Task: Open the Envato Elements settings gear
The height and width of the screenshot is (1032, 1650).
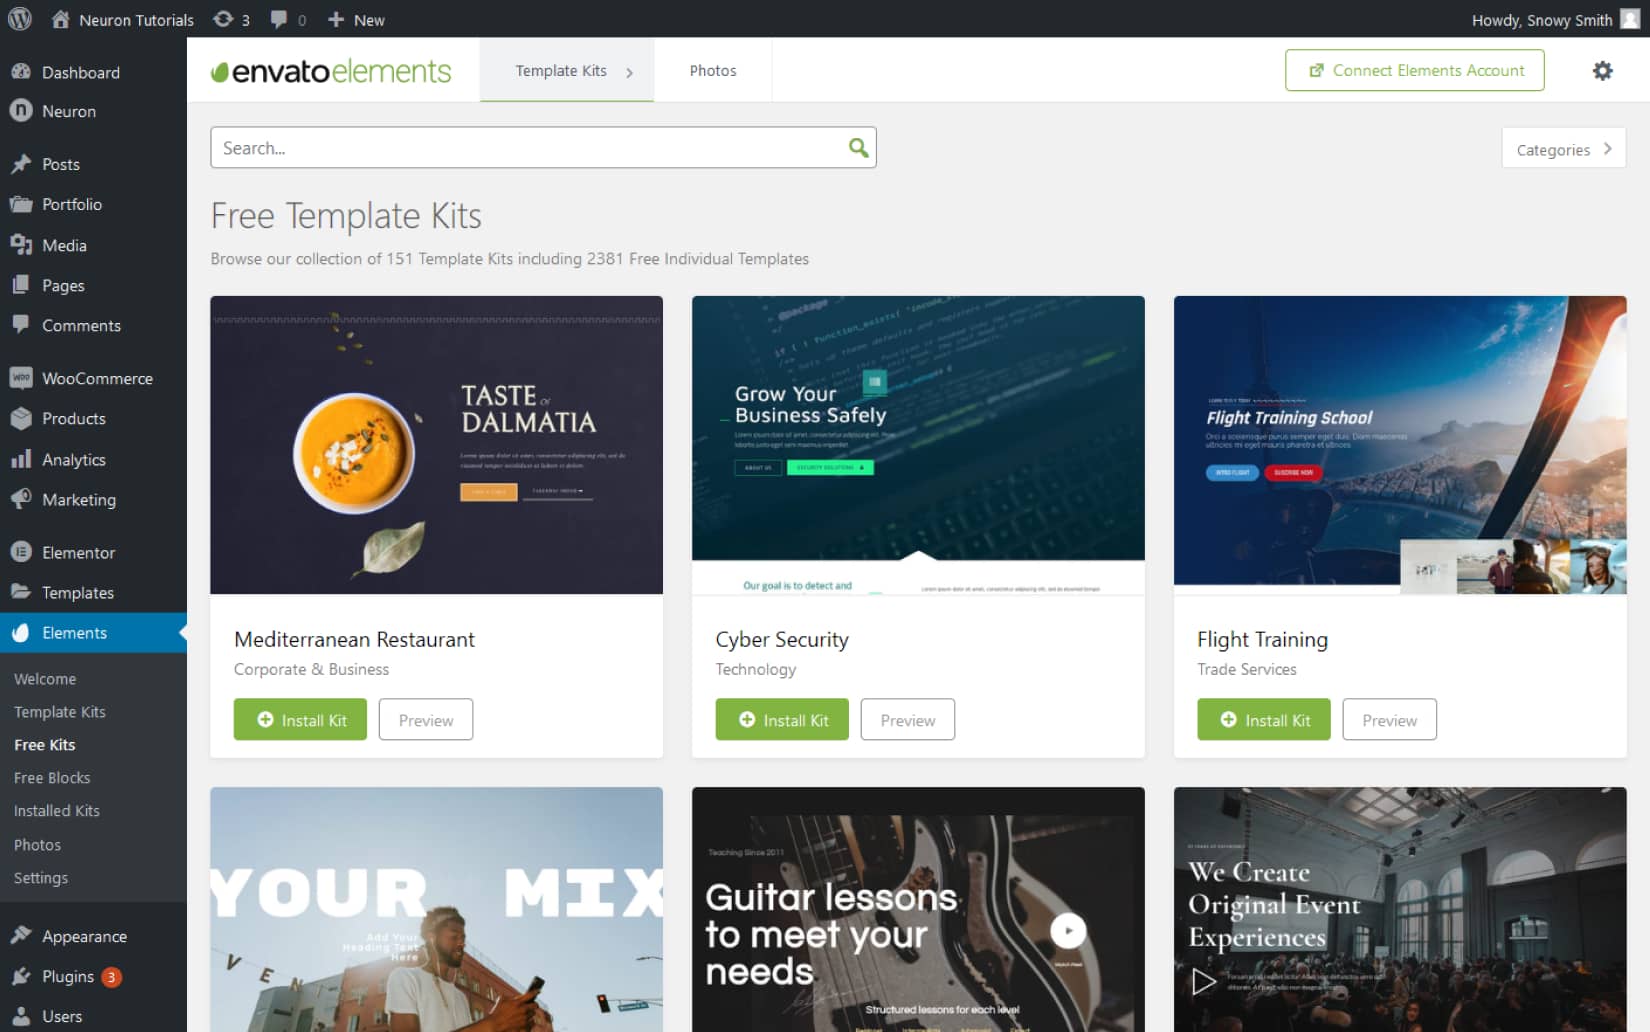Action: [1602, 70]
